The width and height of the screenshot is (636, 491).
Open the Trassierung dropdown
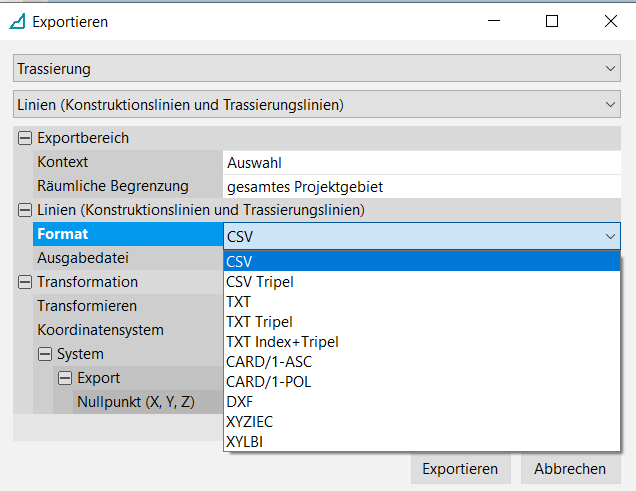(317, 69)
